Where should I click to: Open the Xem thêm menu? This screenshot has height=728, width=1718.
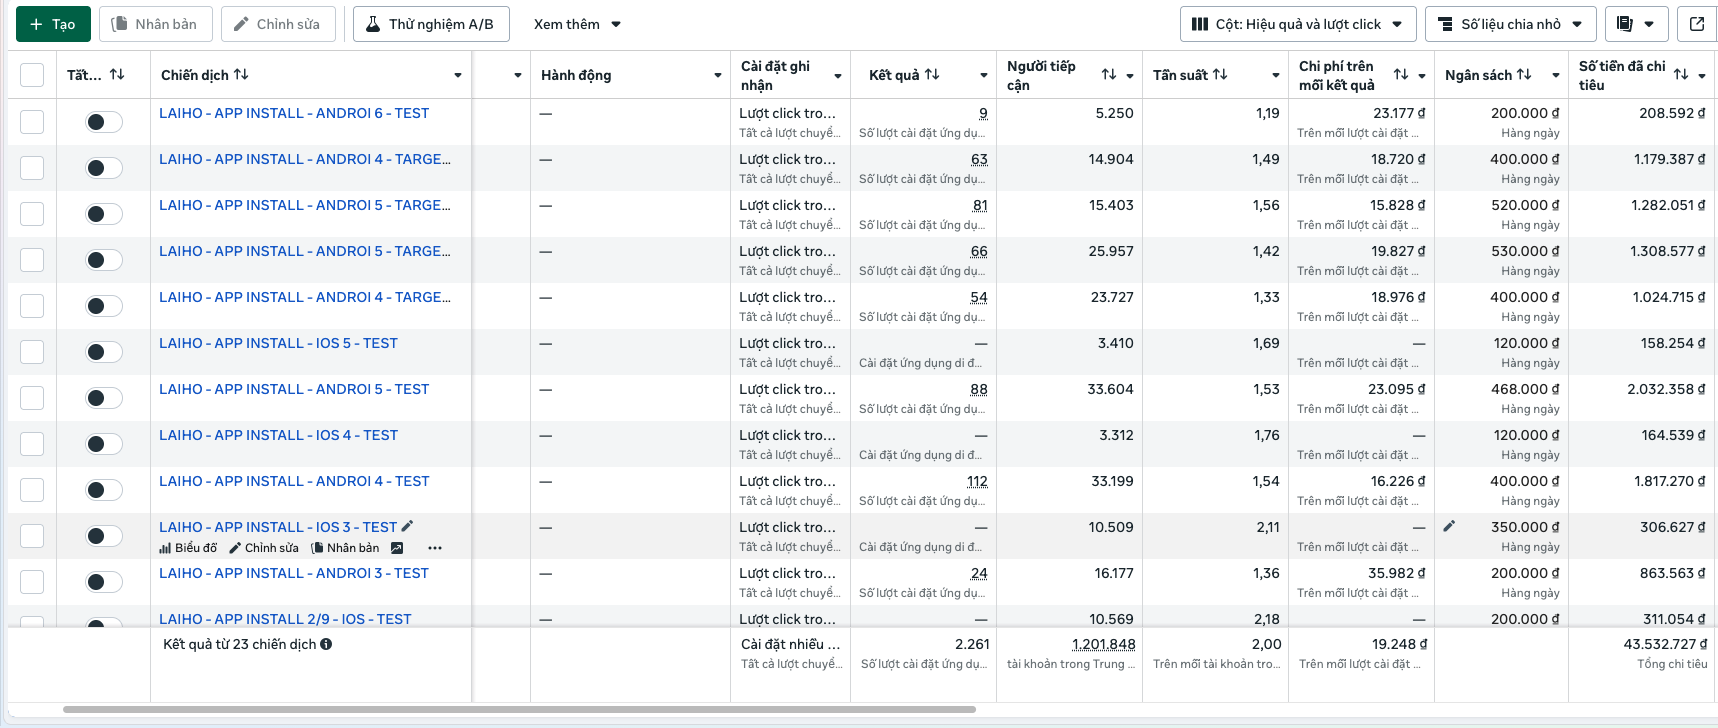click(x=577, y=24)
